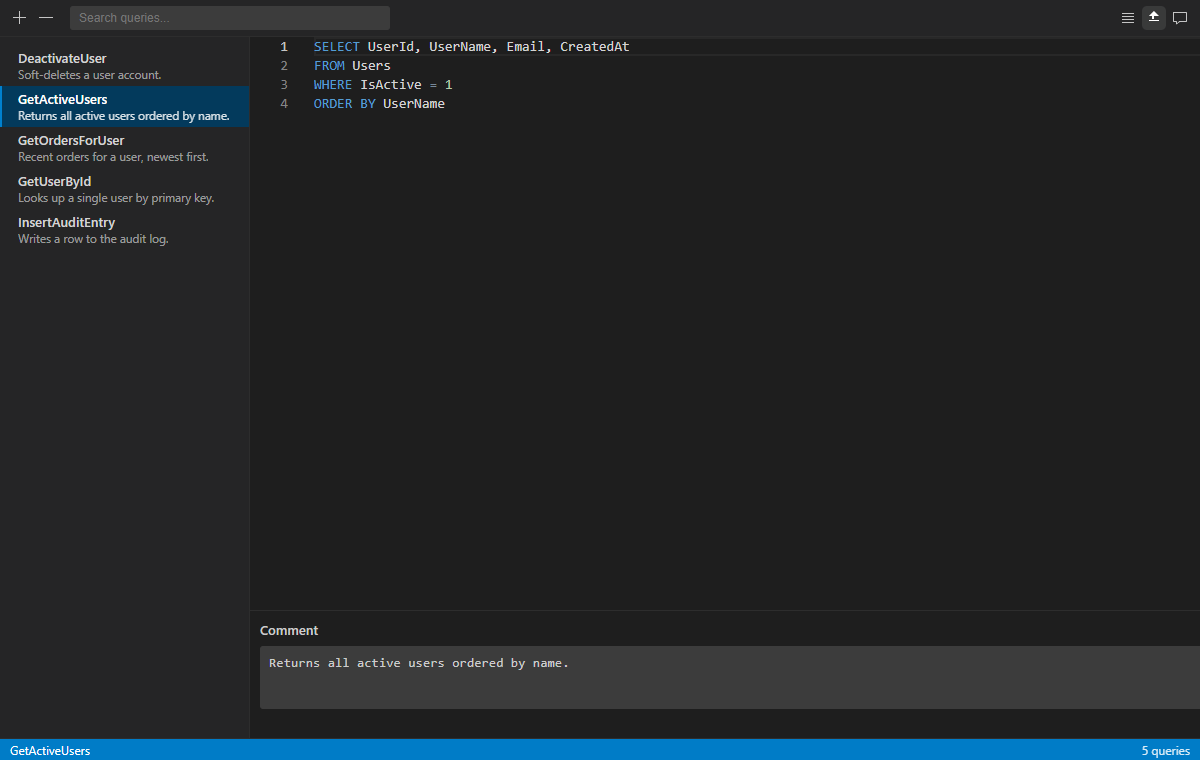The width and height of the screenshot is (1200, 760).
Task: Click the Comment text box
Action: pos(730,677)
